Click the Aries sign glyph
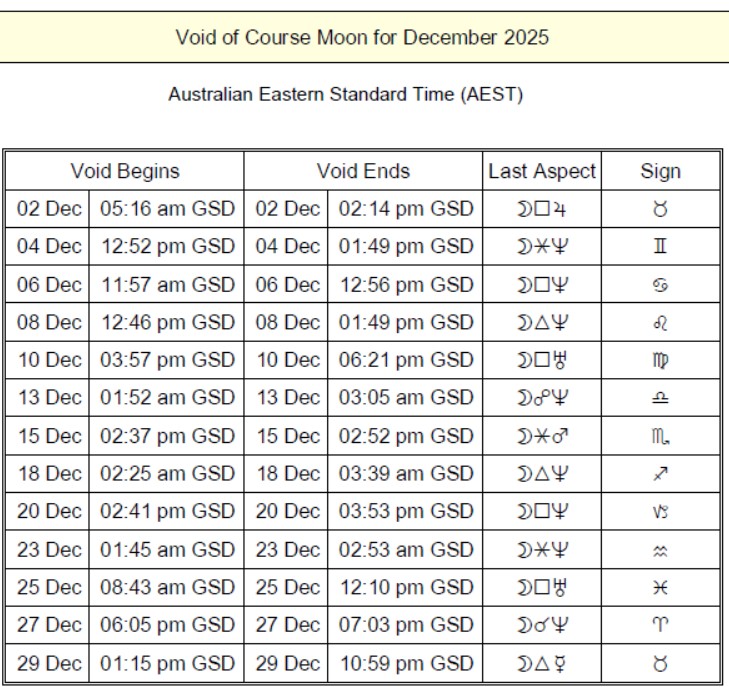The height and width of the screenshot is (687, 729). click(660, 626)
